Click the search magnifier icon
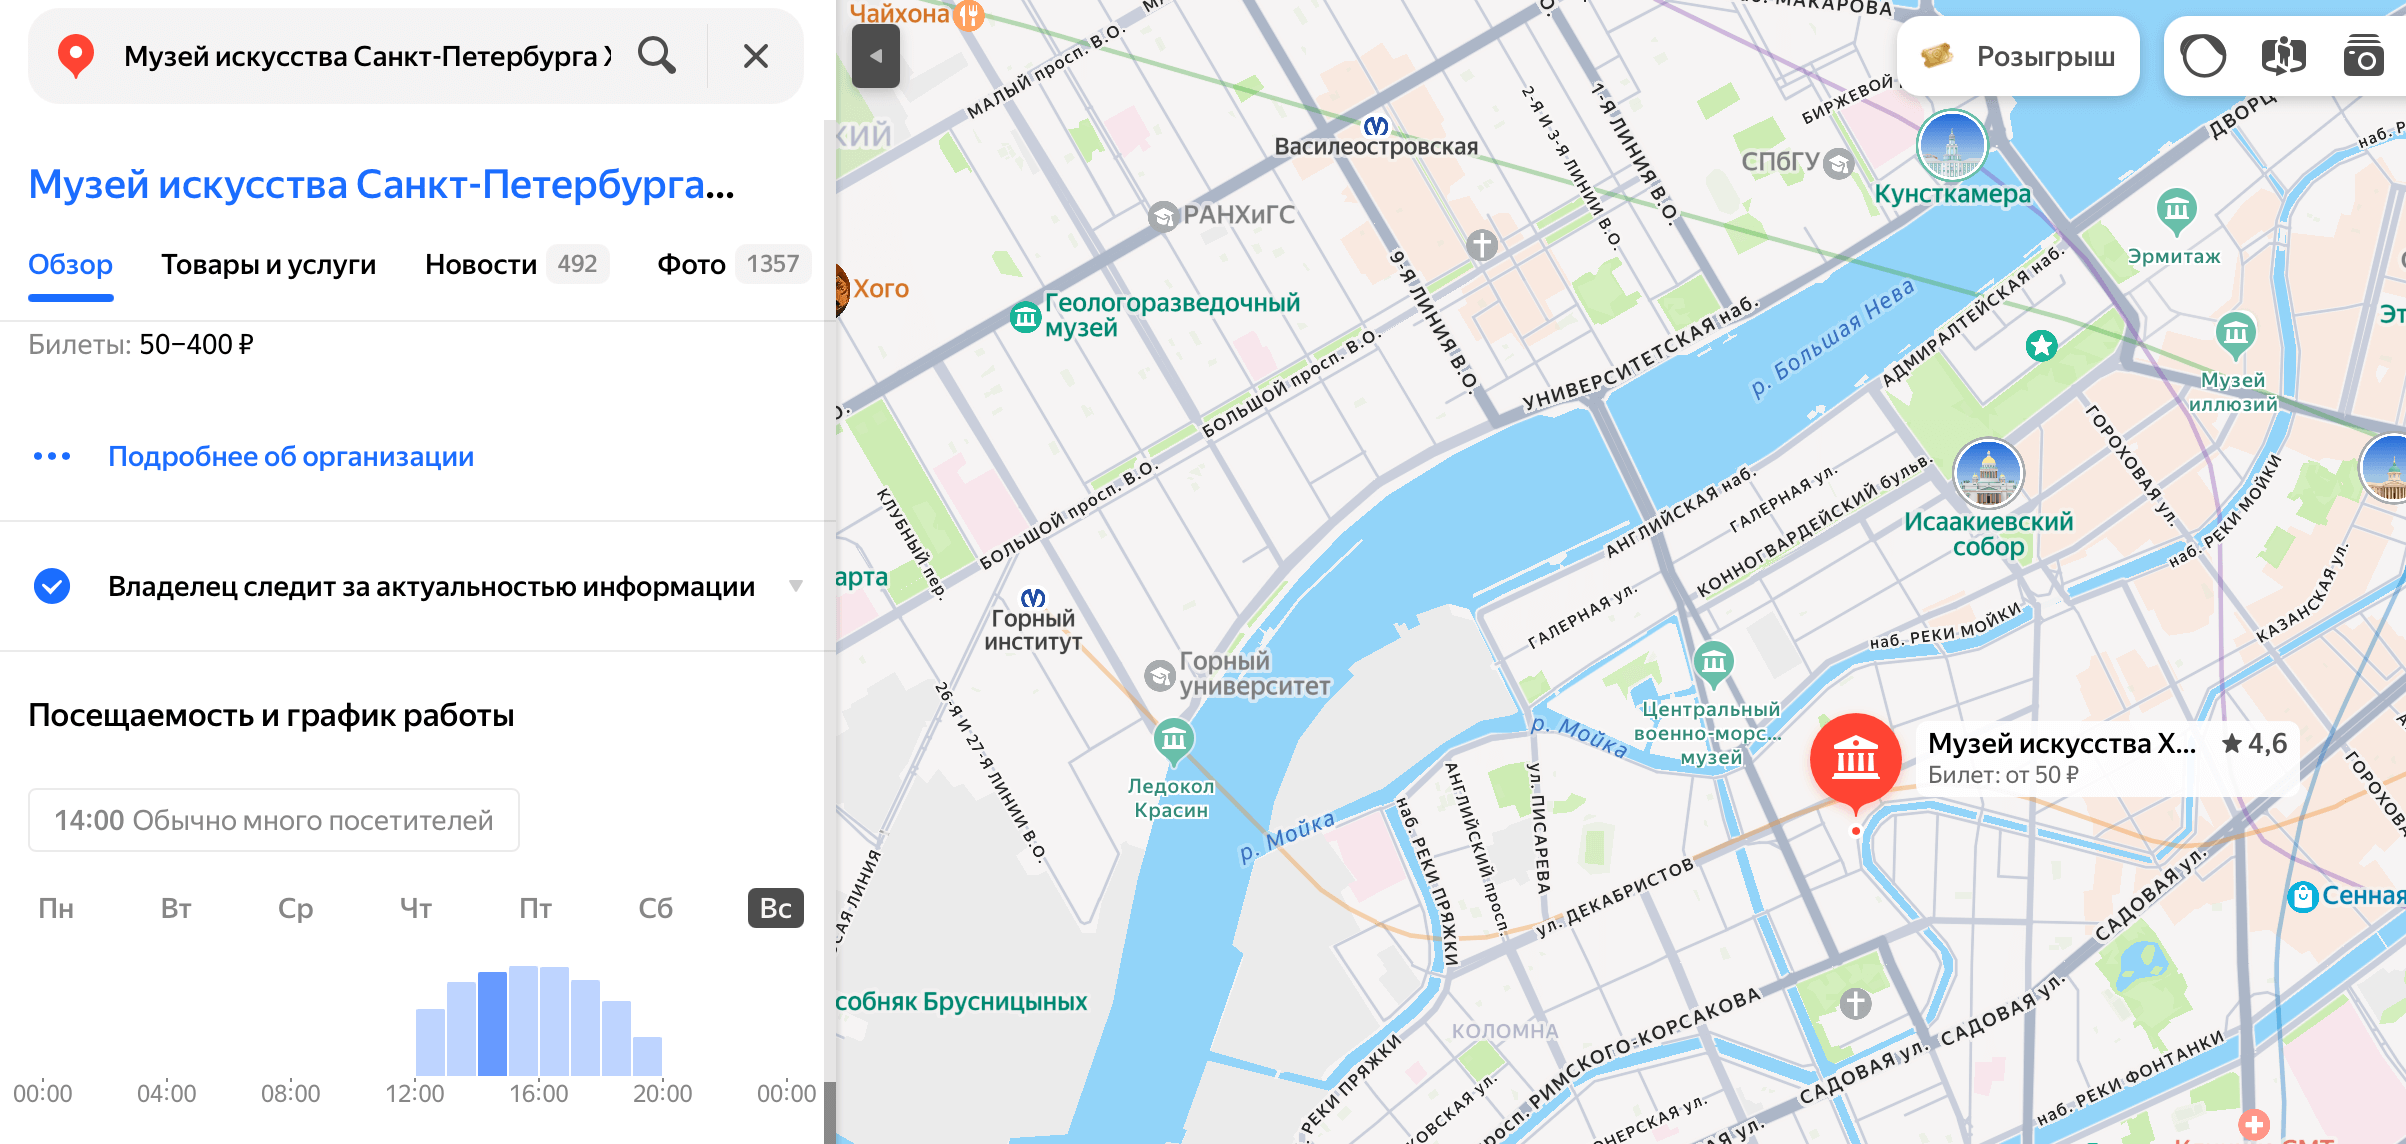 (657, 56)
